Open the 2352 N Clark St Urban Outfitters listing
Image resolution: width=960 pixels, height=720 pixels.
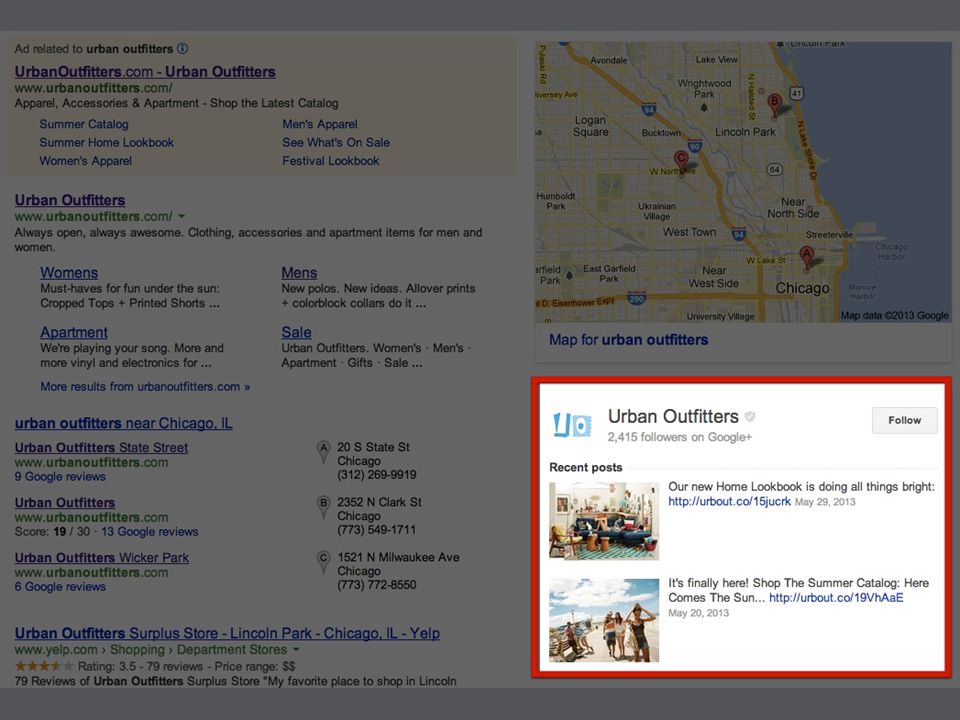pyautogui.click(x=65, y=503)
